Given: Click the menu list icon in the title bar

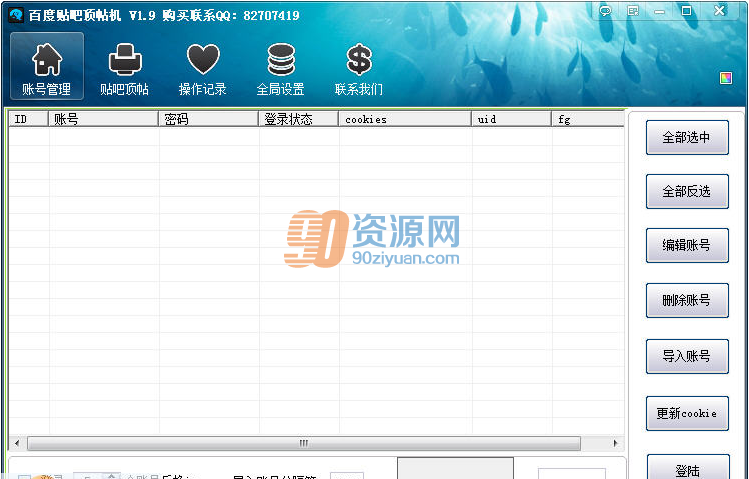Looking at the screenshot, I should [633, 11].
